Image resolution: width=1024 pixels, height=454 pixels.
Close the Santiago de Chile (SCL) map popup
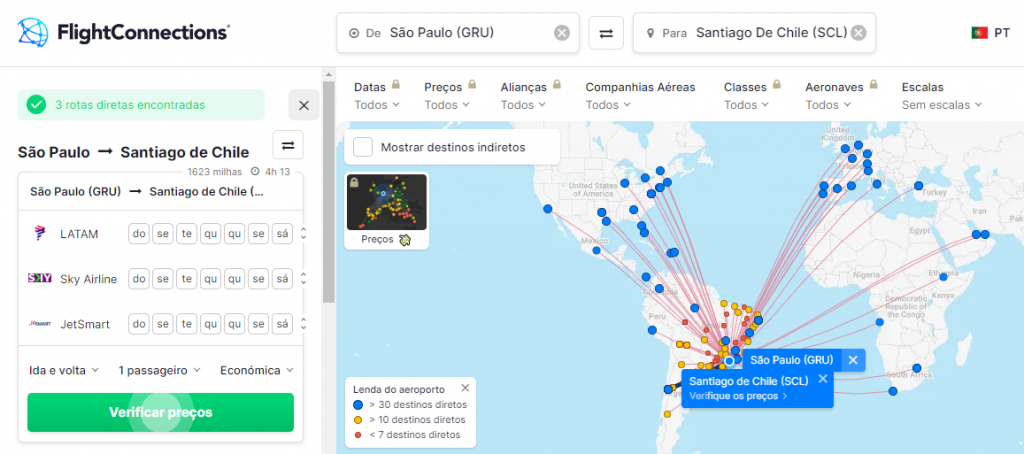pos(822,379)
